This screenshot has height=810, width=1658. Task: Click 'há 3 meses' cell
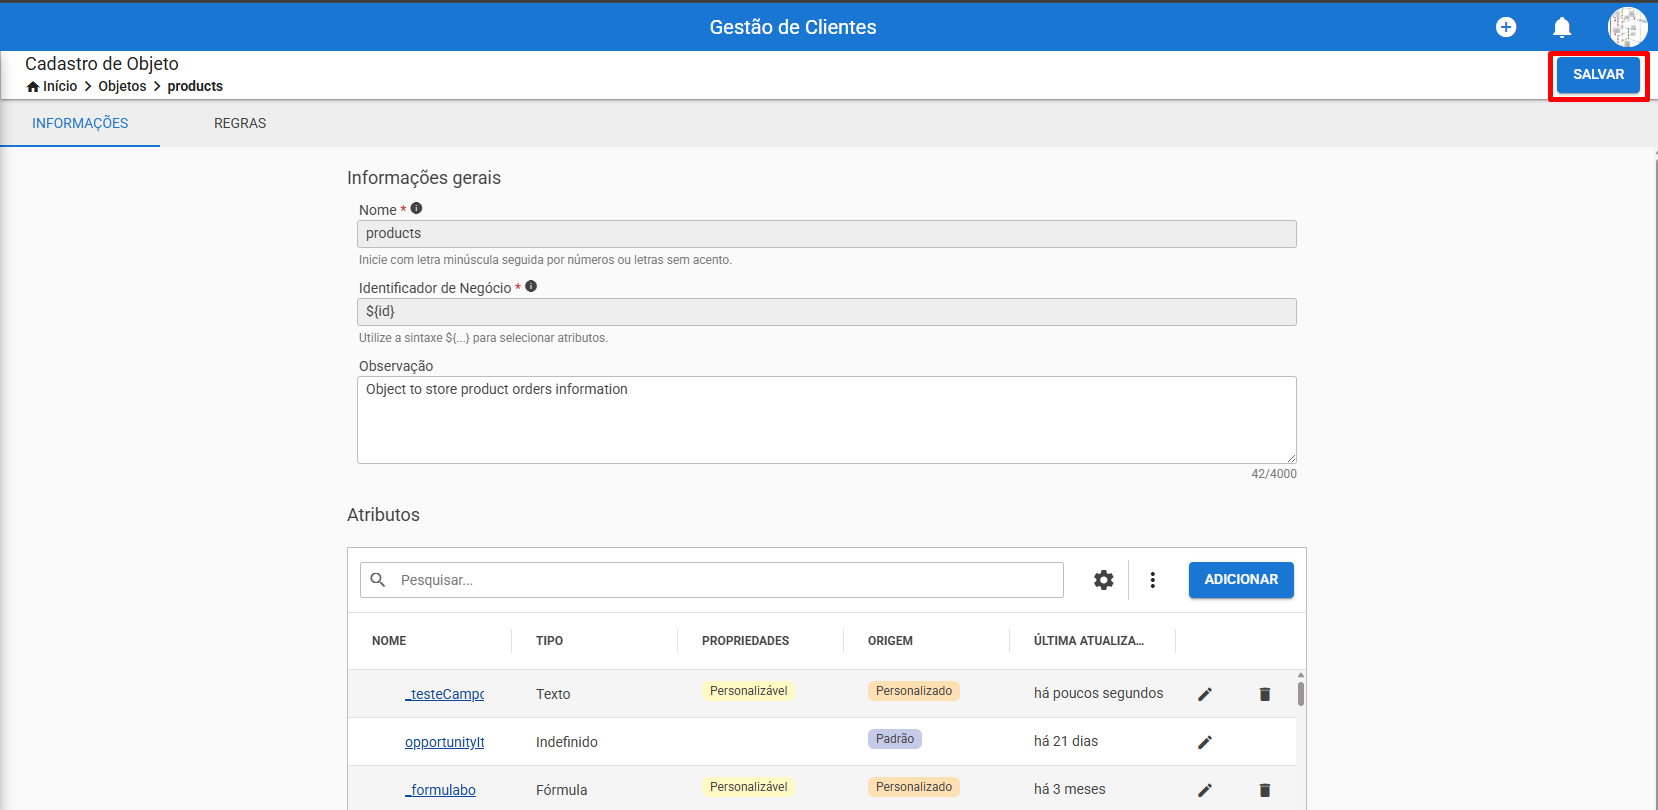tap(1070, 789)
